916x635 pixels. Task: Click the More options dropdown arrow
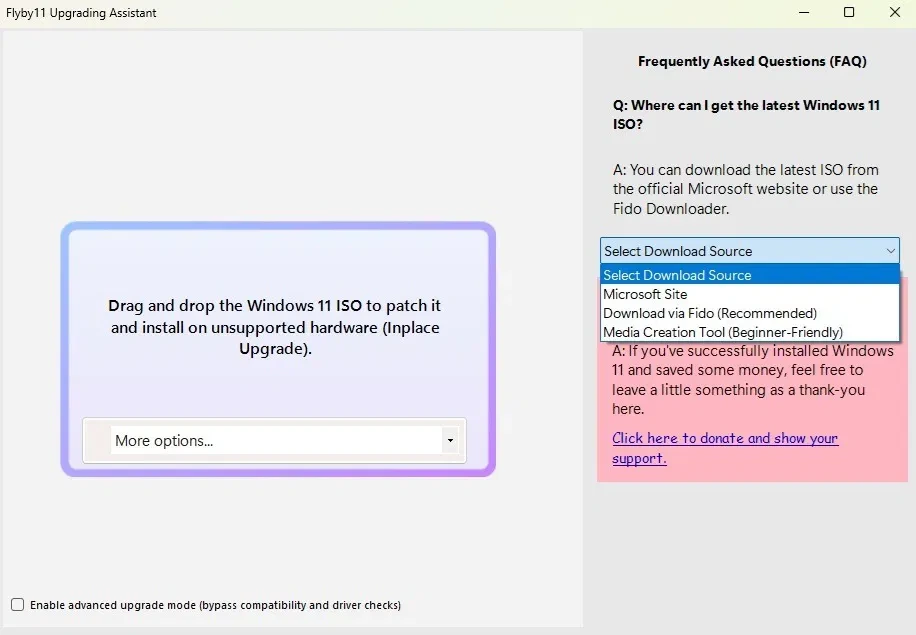(x=450, y=440)
